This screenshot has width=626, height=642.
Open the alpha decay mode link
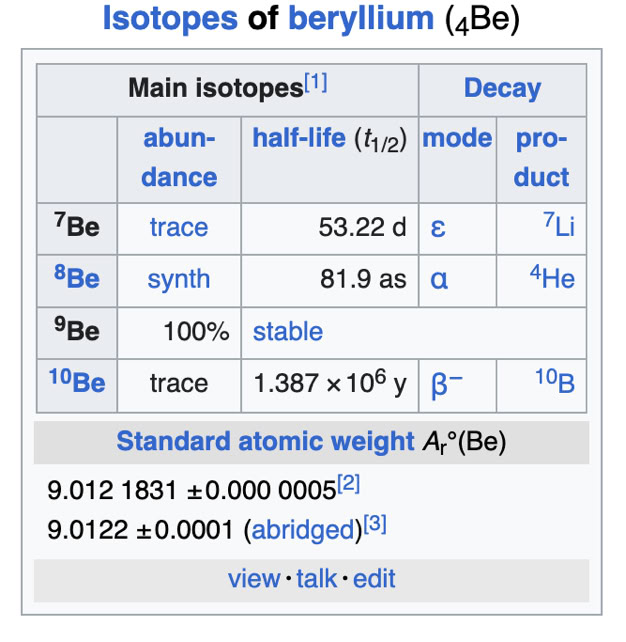[438, 281]
